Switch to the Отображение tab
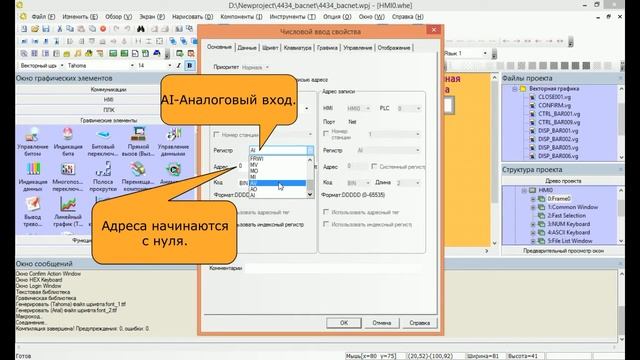This screenshot has height=360, width=640. (x=393, y=48)
